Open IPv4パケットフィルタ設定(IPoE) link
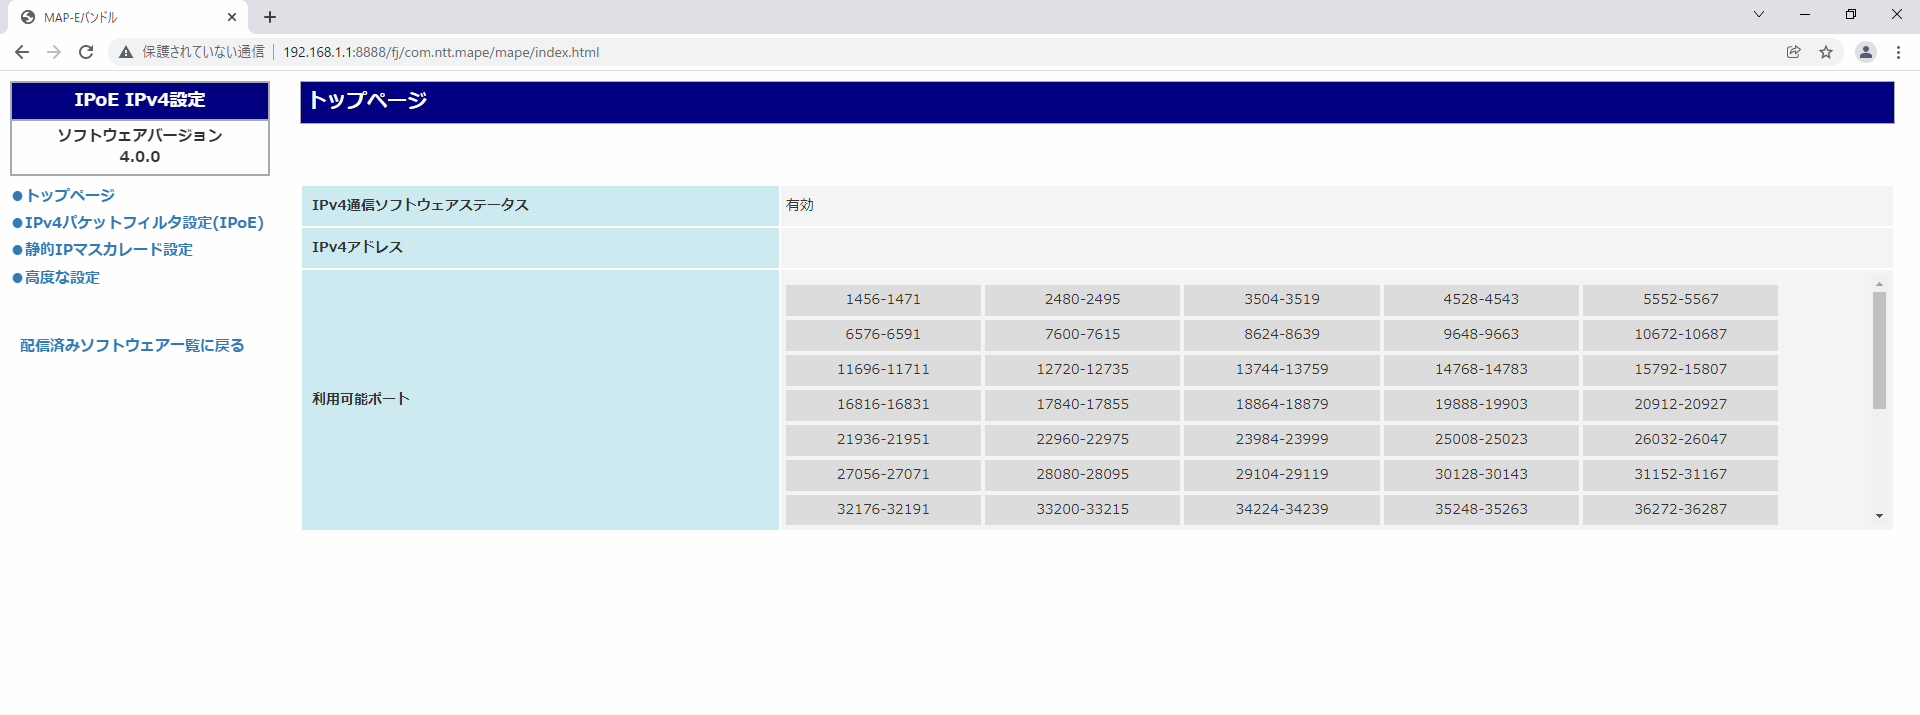 click(143, 222)
